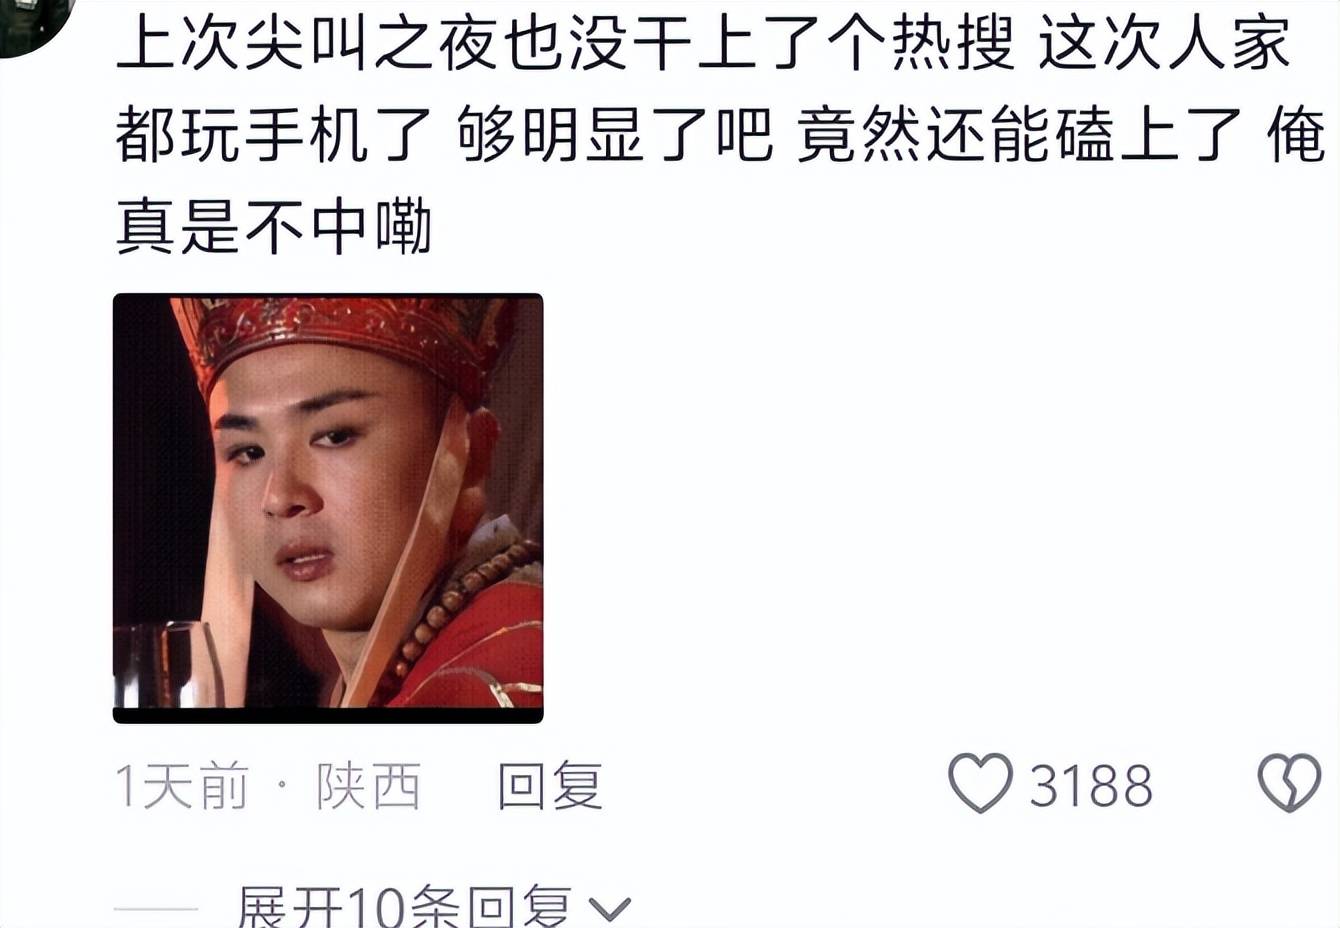Click the text 够明显了吧 in the comment

click(x=615, y=135)
